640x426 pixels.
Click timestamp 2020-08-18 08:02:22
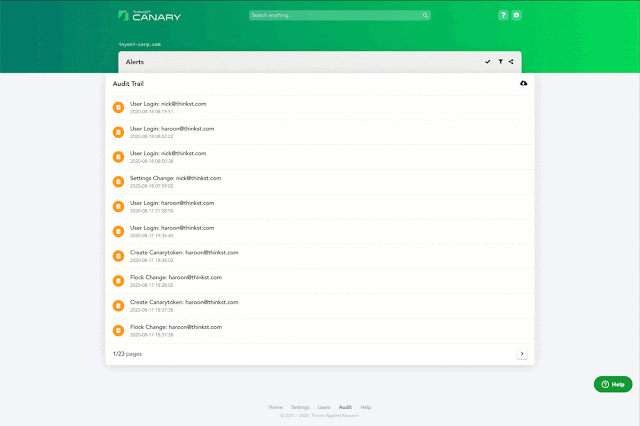click(x=151, y=136)
